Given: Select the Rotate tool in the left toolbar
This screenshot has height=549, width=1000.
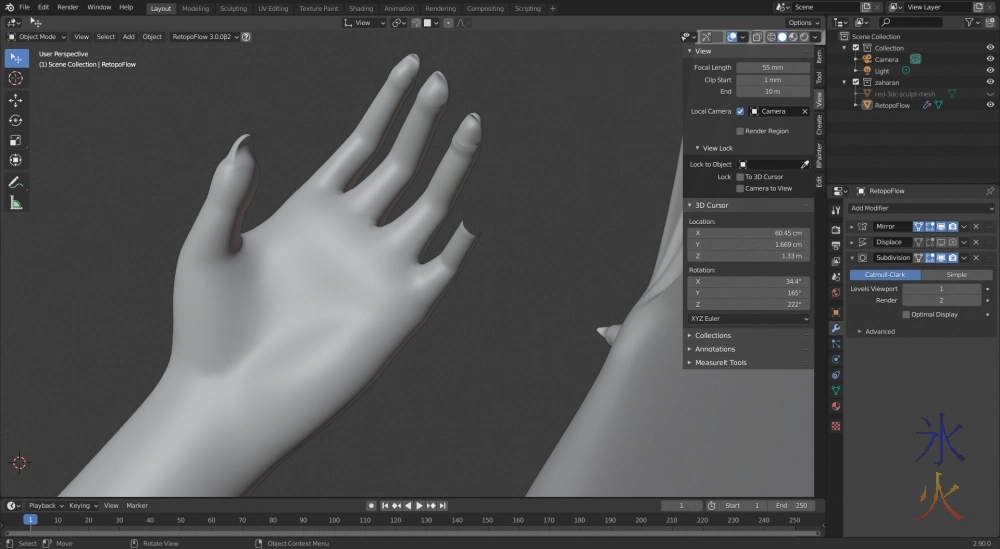Looking at the screenshot, I should [16, 120].
